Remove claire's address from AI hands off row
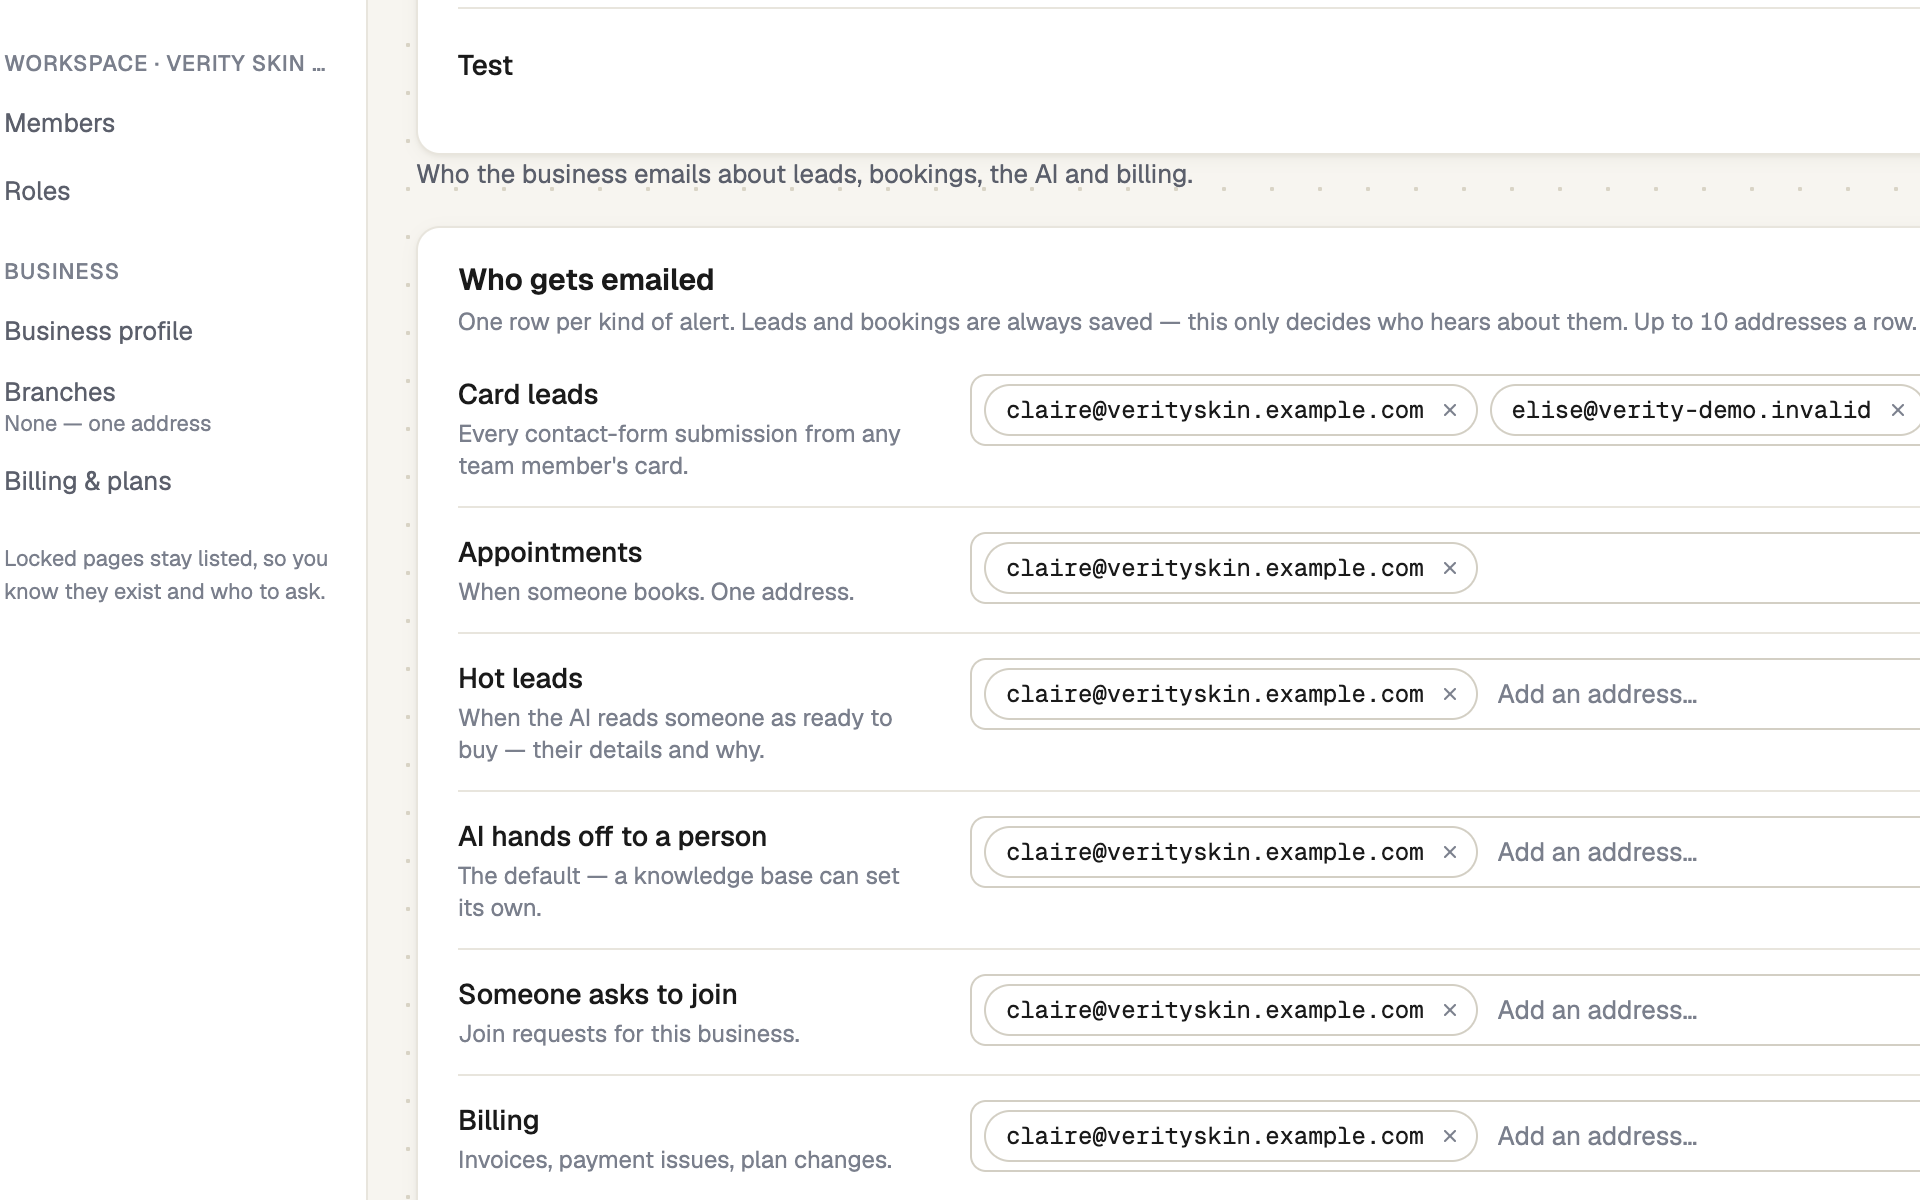This screenshot has width=1920, height=1200. (1450, 853)
